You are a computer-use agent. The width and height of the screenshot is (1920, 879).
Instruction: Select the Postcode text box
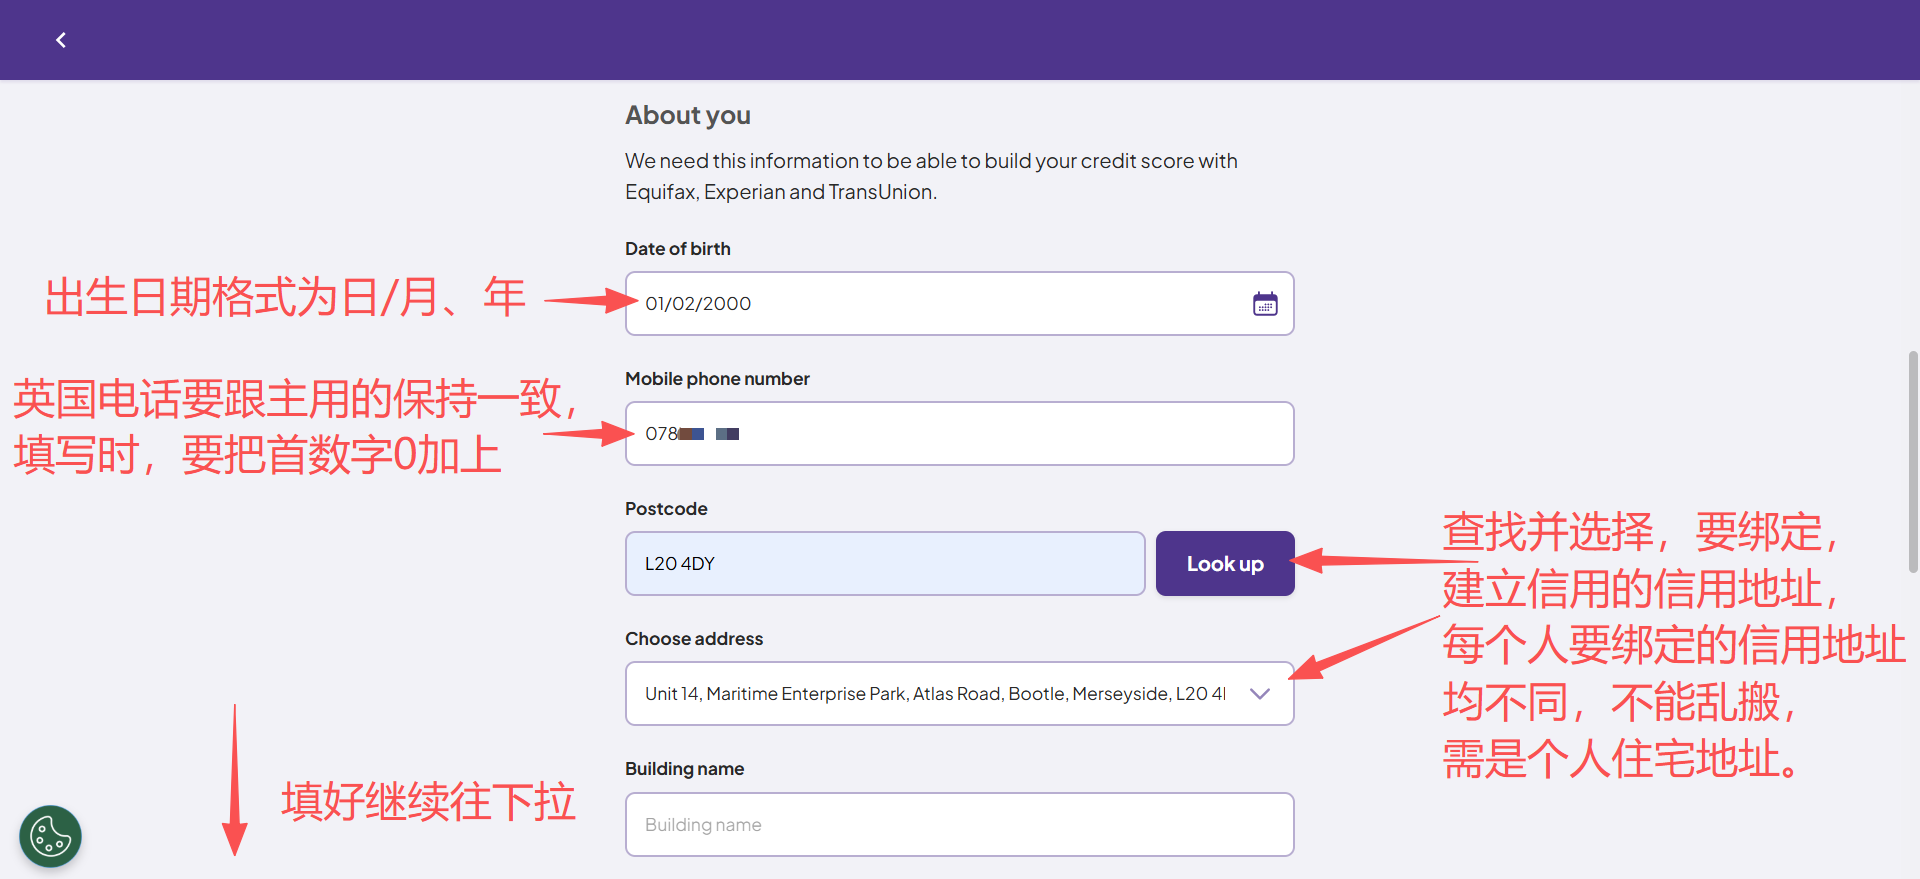885,564
